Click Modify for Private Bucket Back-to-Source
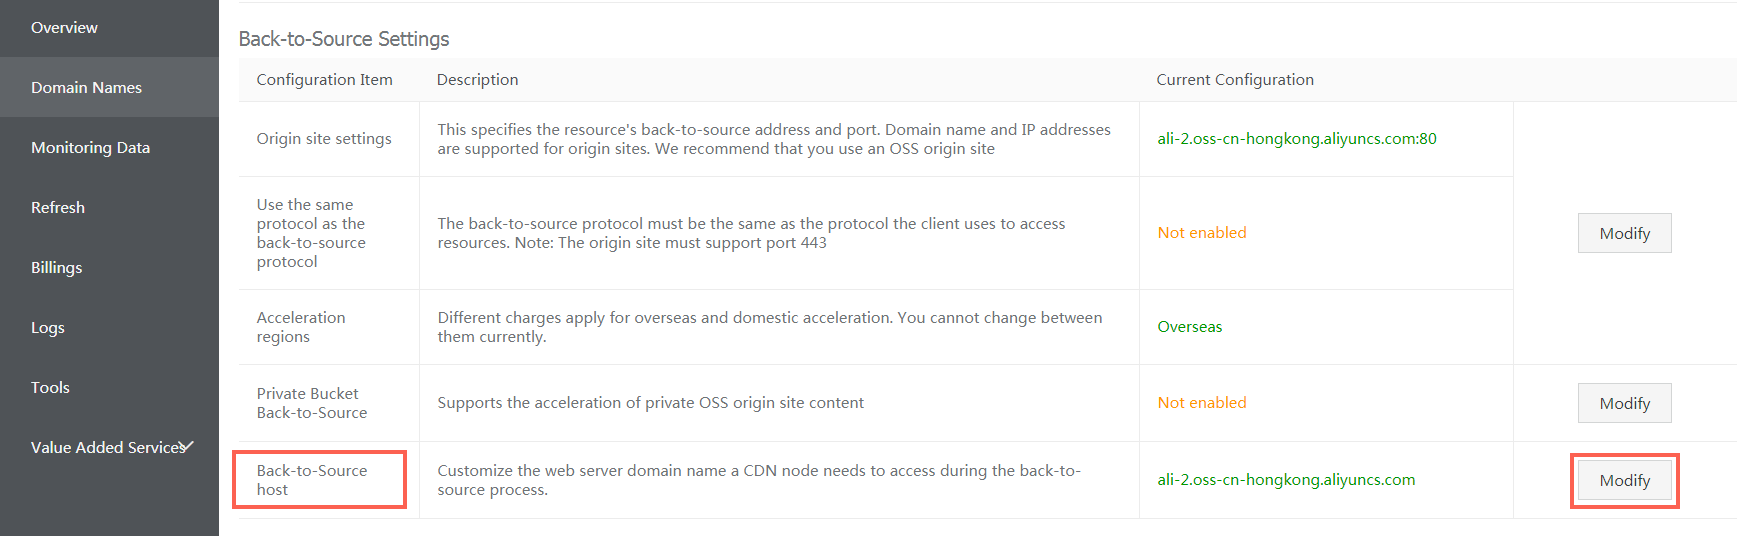 (1624, 403)
